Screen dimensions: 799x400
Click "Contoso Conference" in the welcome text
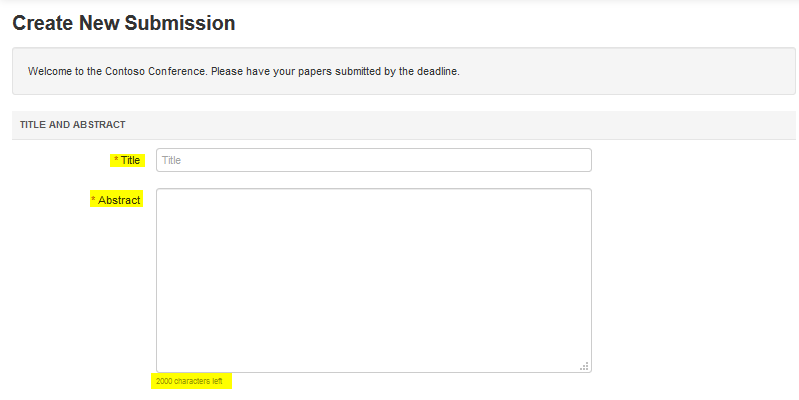click(x=148, y=72)
